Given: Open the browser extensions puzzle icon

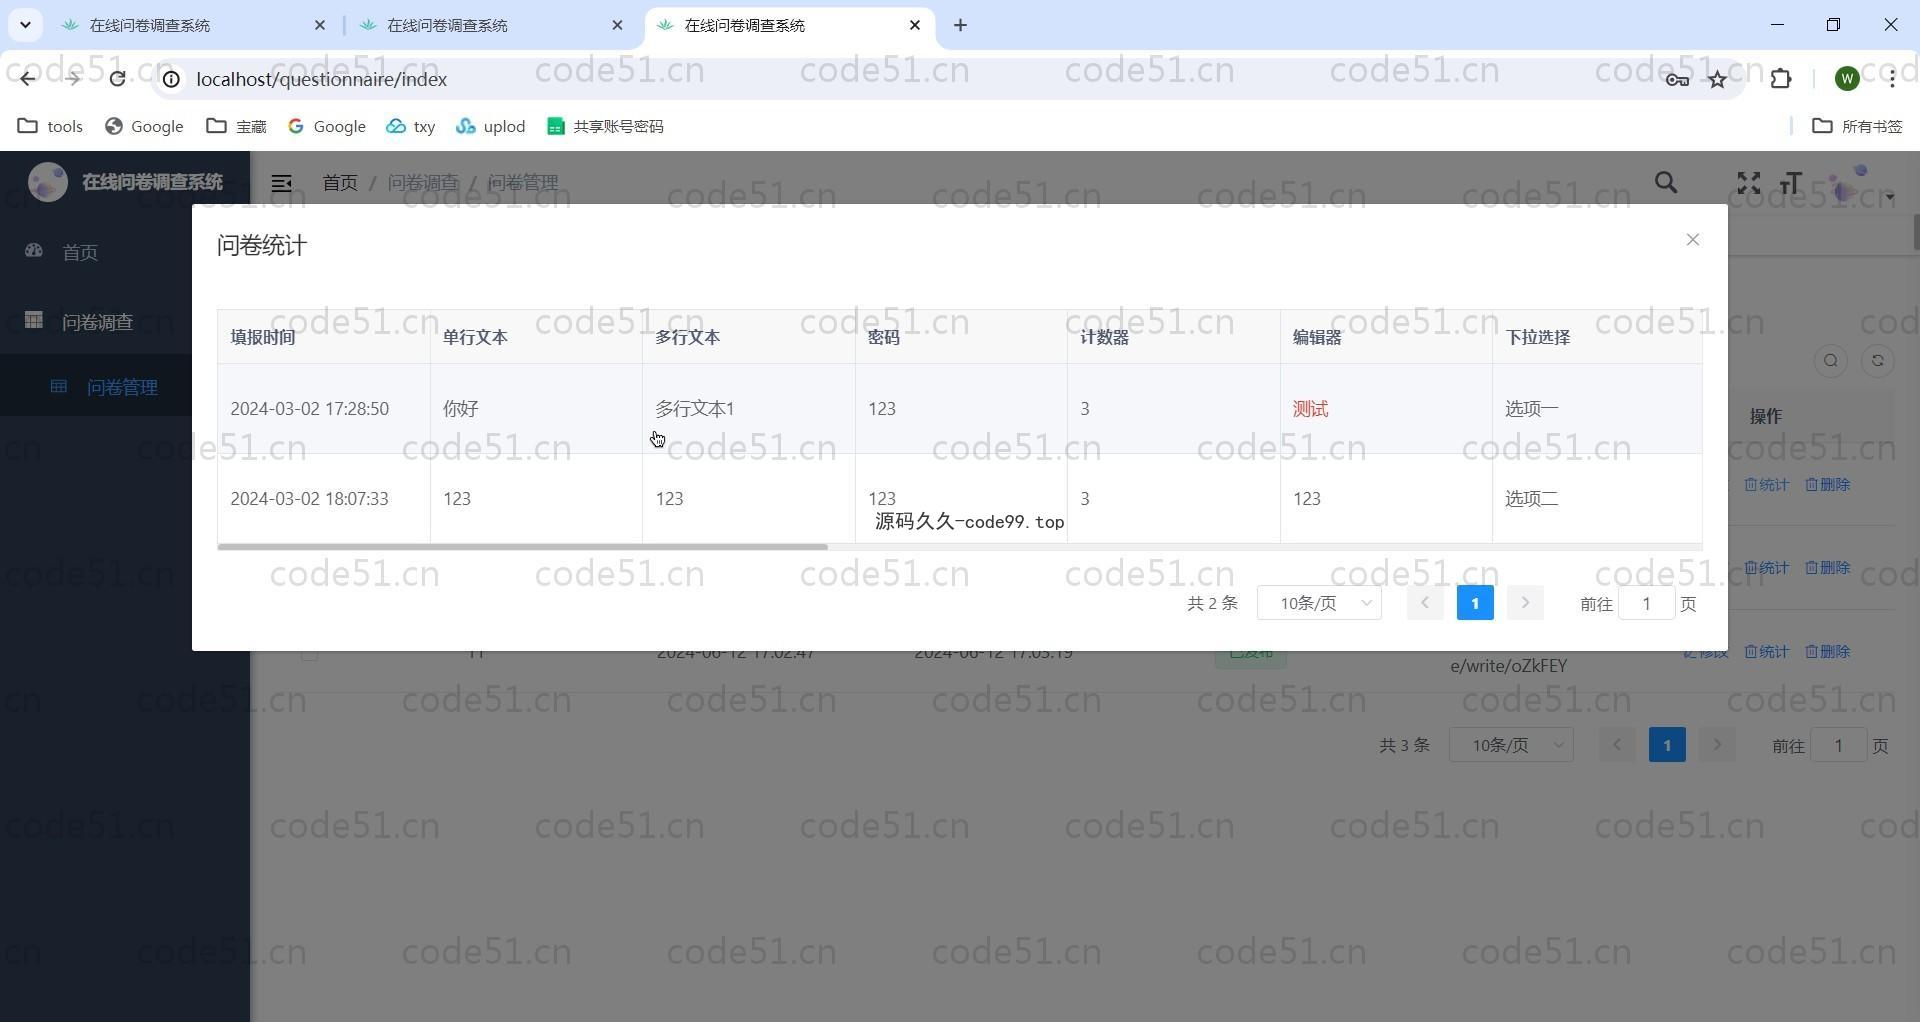Looking at the screenshot, I should point(1780,79).
